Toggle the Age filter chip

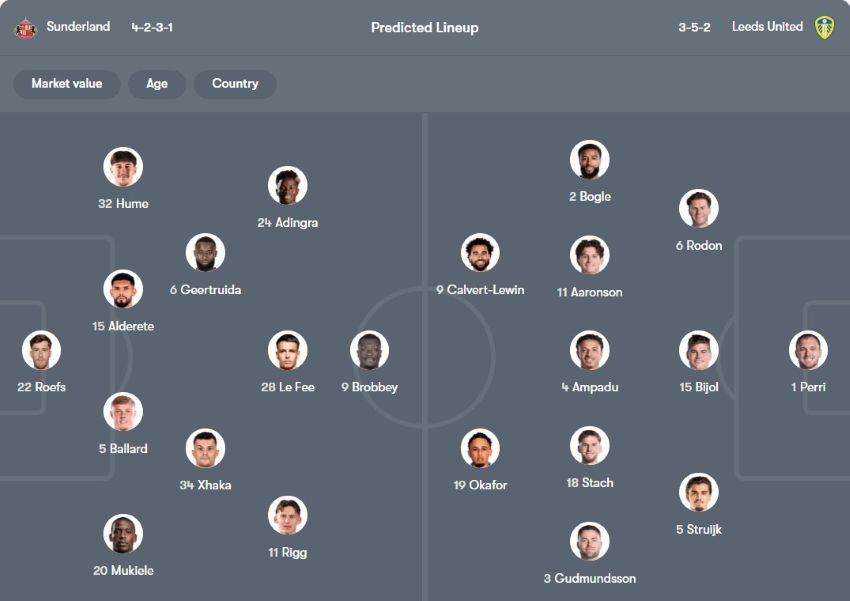(x=157, y=84)
